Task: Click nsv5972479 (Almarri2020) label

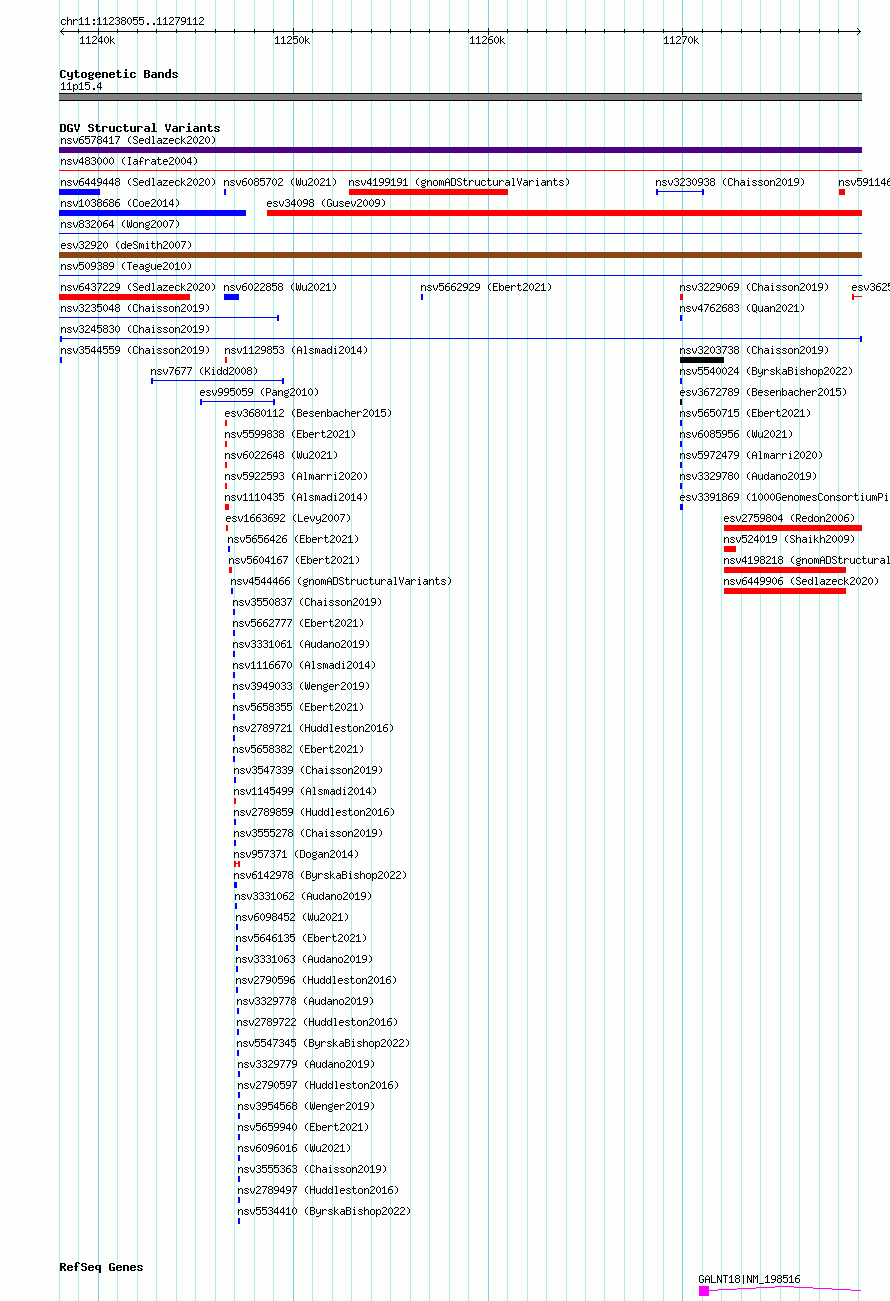Action: coord(751,455)
